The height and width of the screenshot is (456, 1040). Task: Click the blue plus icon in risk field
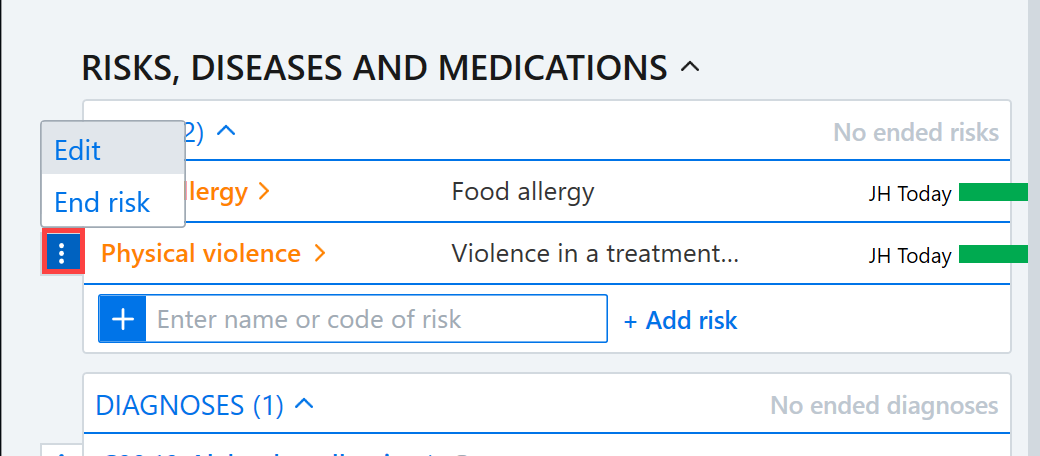pyautogui.click(x=123, y=319)
